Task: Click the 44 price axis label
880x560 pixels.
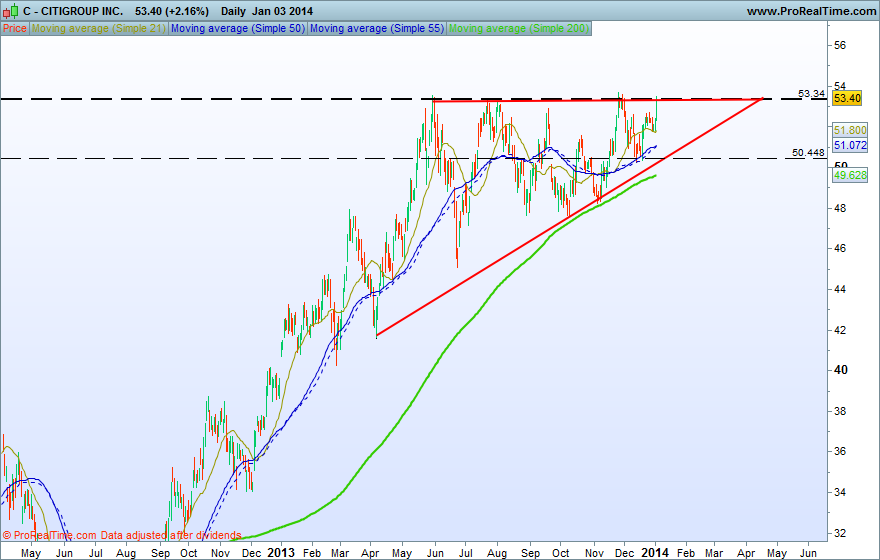Action: (x=840, y=290)
